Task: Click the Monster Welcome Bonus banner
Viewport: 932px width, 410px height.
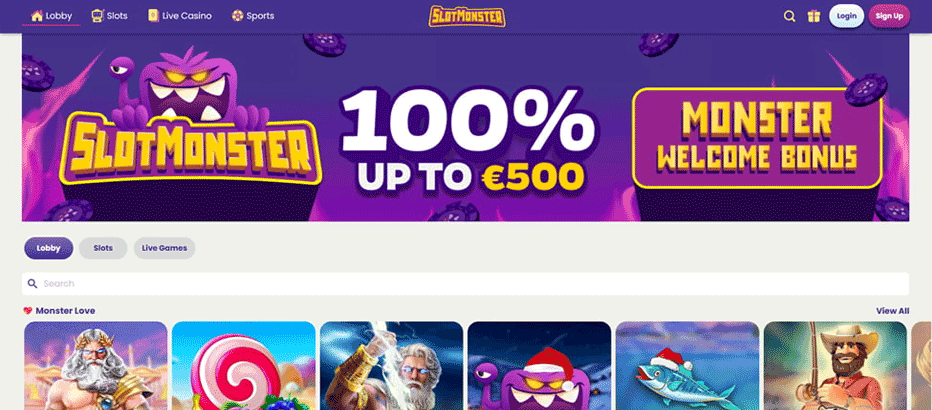Action: pos(757,138)
